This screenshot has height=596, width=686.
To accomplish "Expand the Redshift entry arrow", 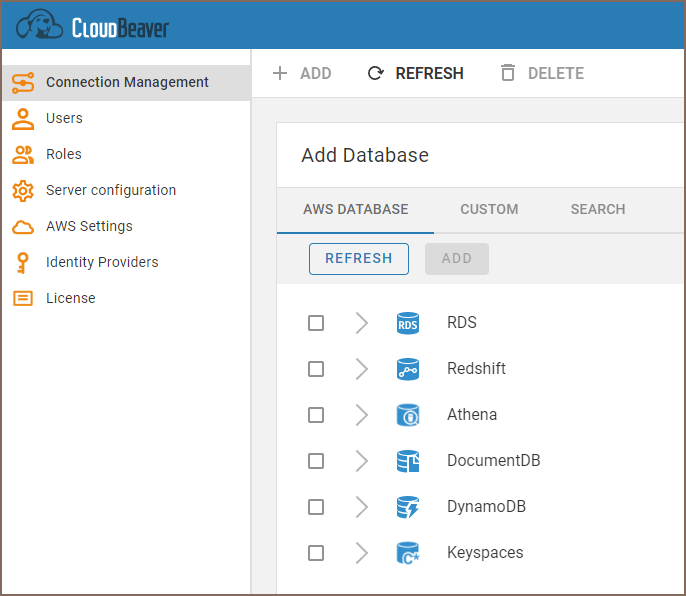I will [x=361, y=369].
